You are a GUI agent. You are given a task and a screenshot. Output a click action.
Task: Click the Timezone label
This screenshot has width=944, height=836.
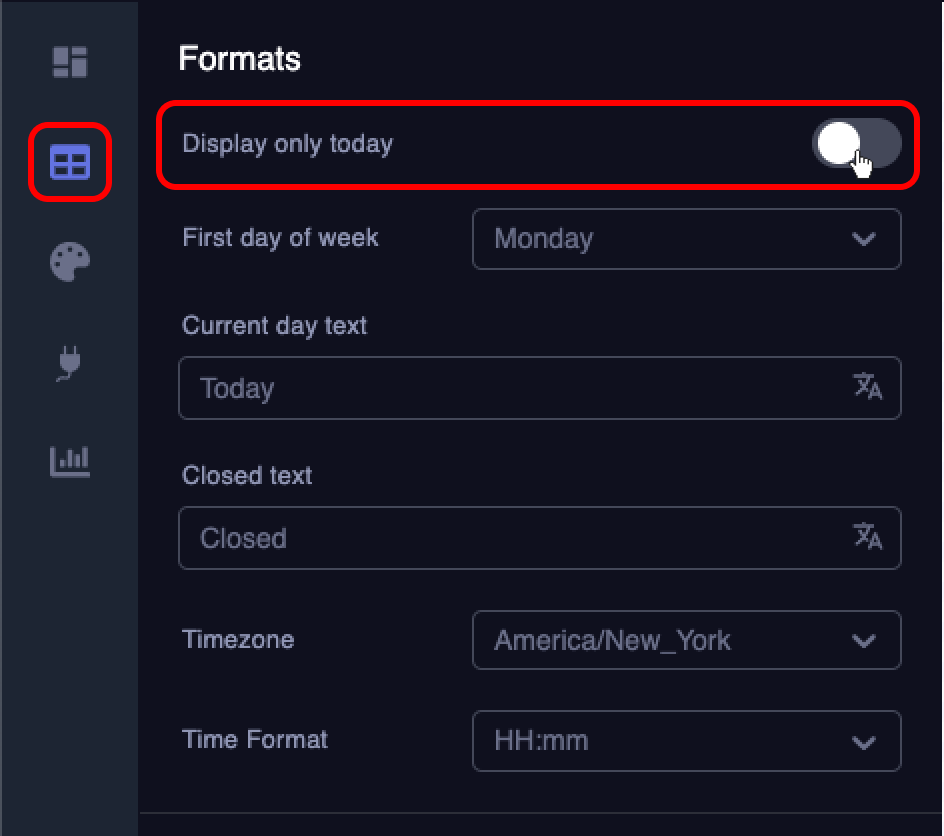(x=238, y=640)
